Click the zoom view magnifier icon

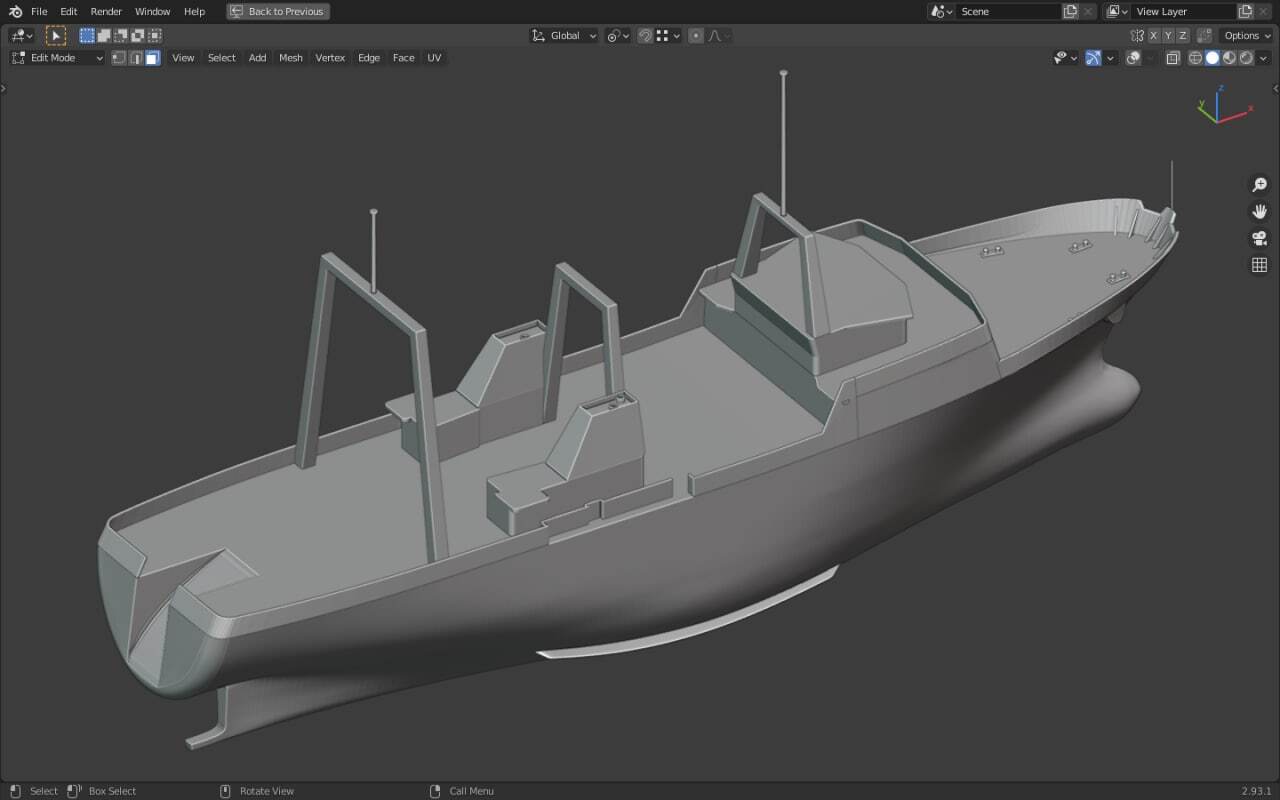[x=1259, y=185]
